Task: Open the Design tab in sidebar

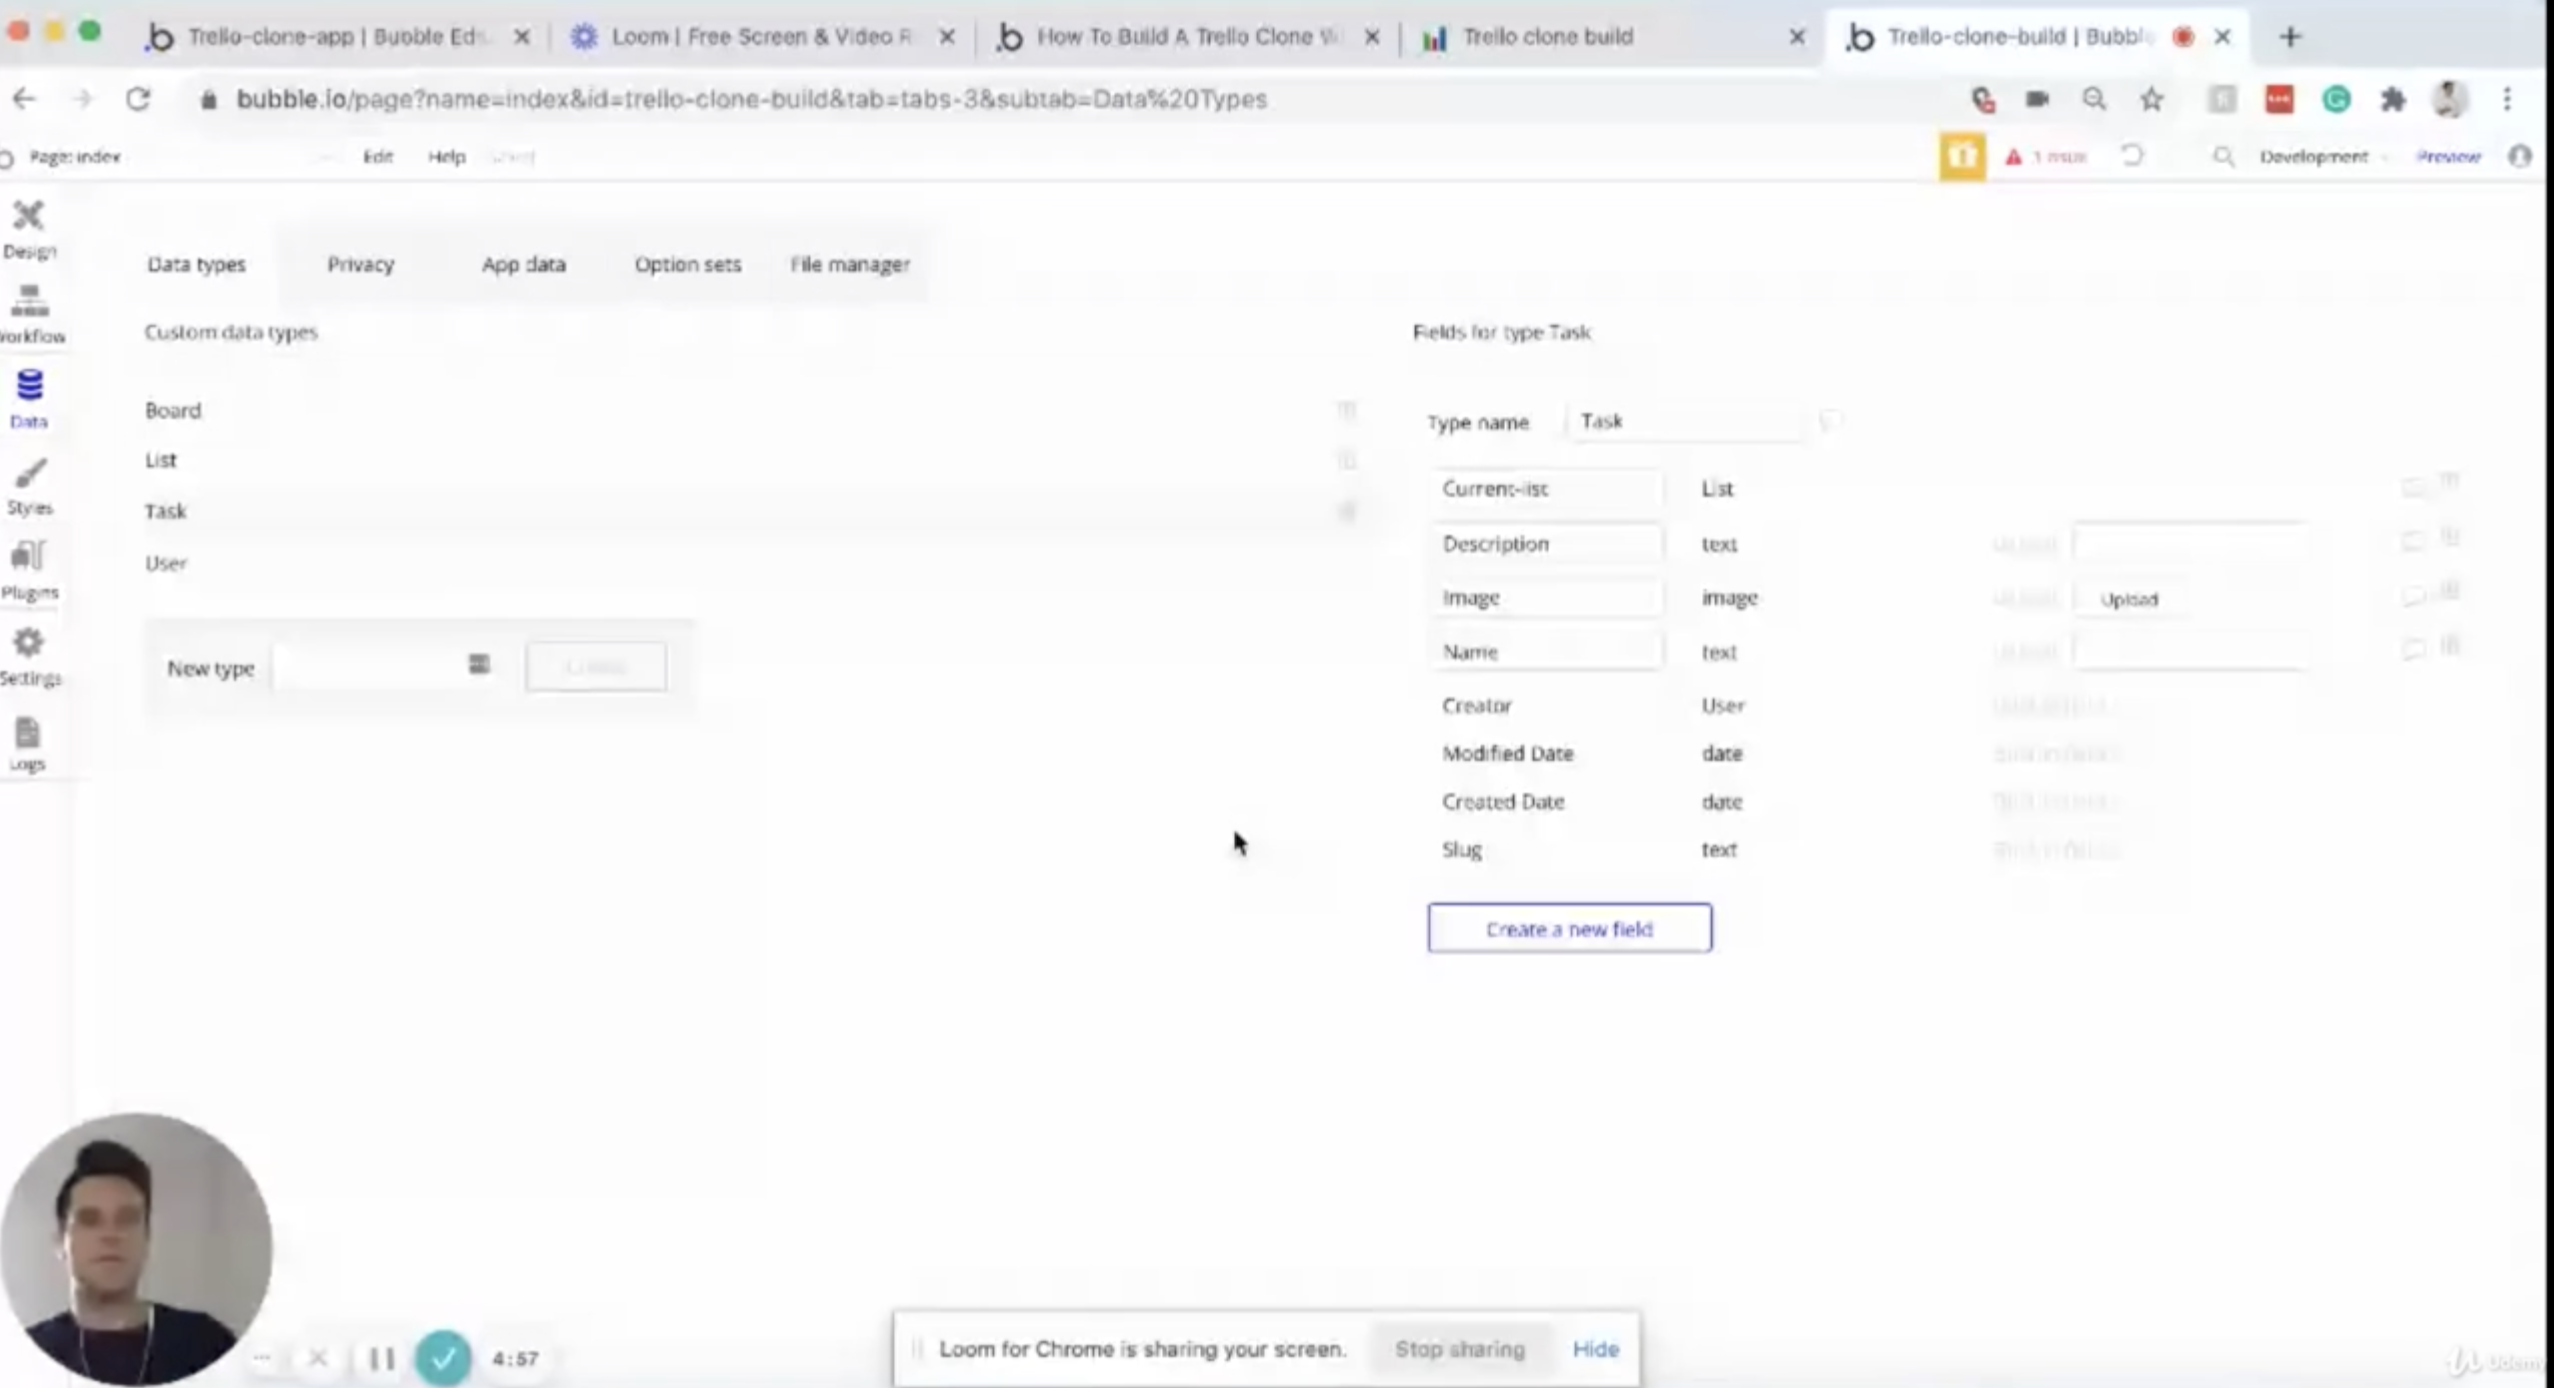Action: [x=29, y=228]
